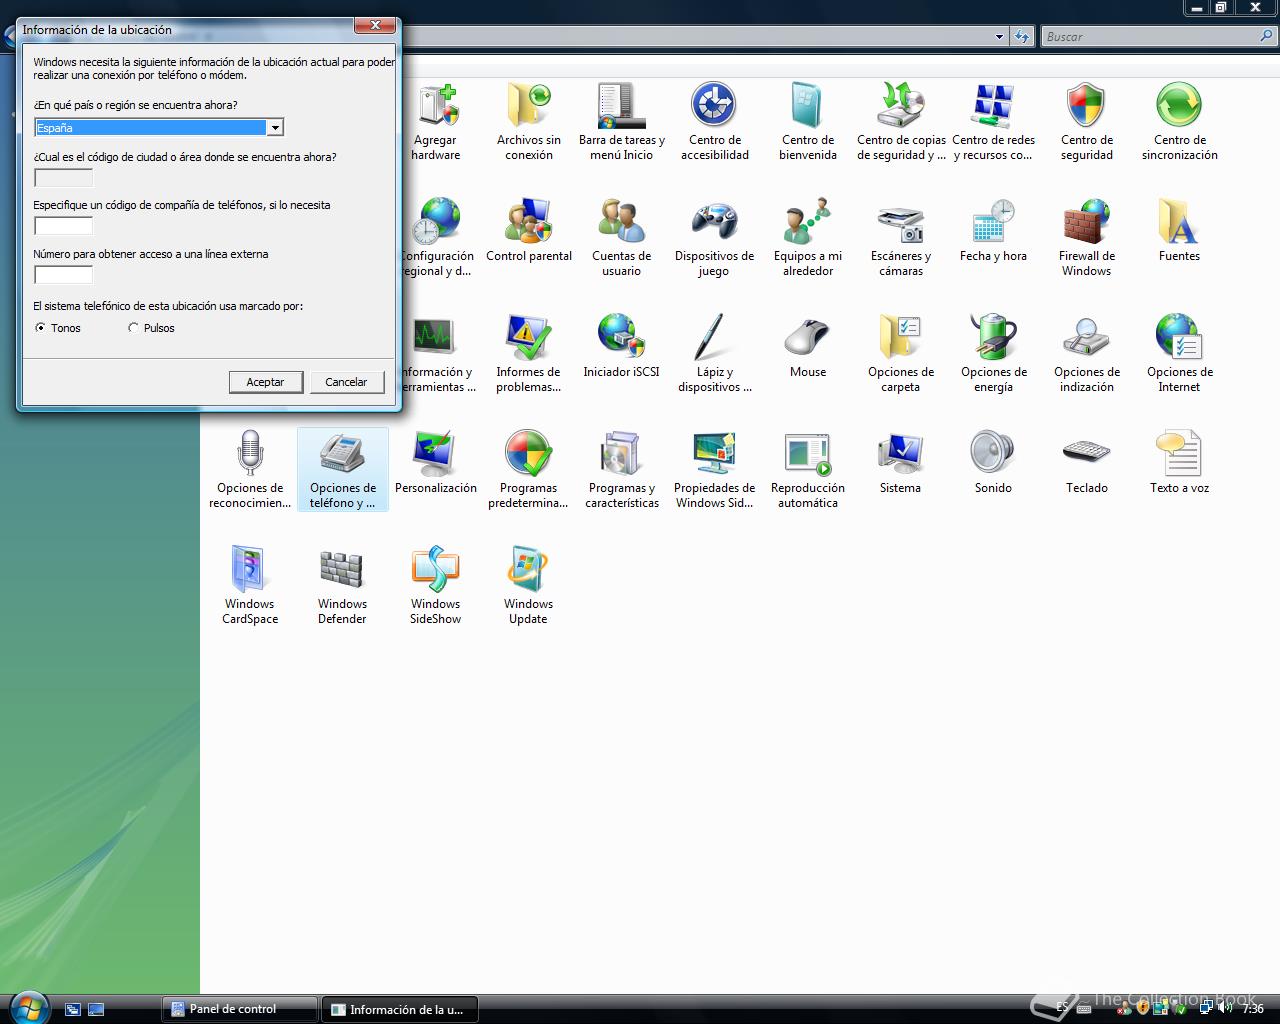Open Control parental

529,230
